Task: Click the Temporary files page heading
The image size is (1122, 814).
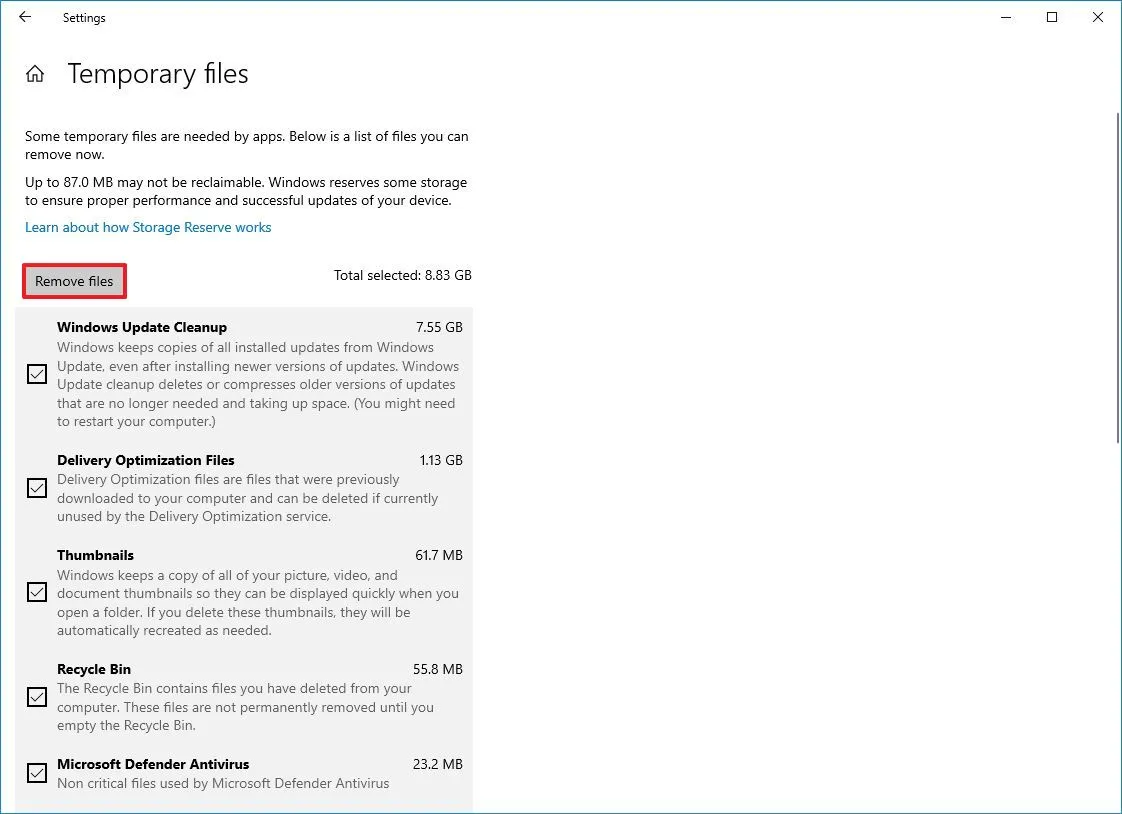Action: point(158,74)
